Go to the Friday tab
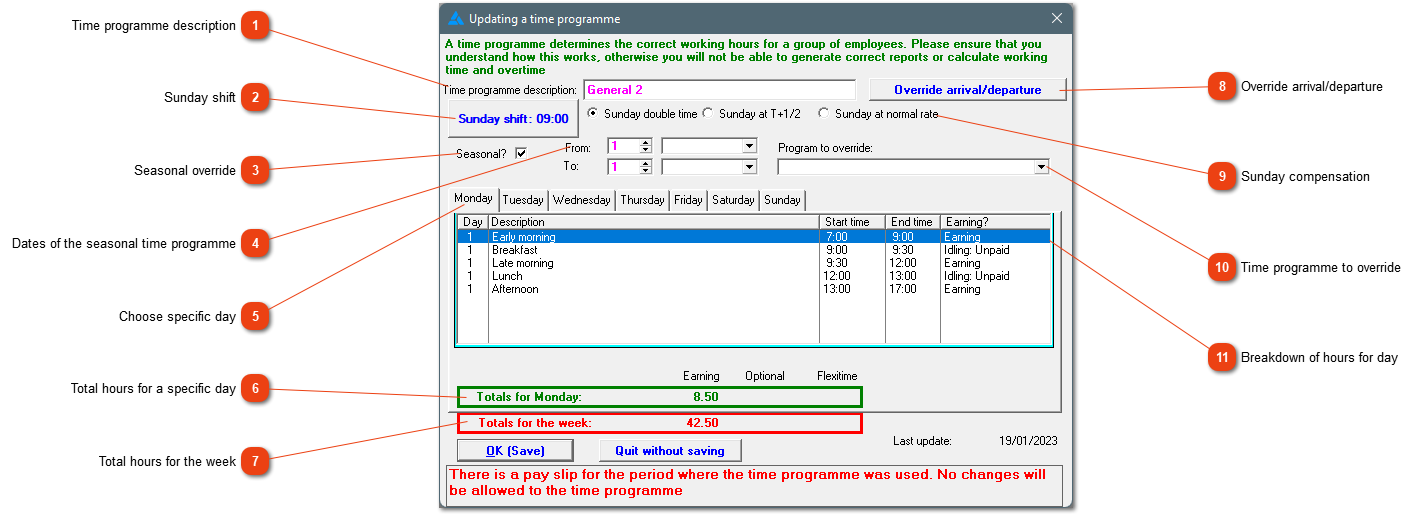Image resolution: width=1417 pixels, height=516 pixels. [688, 200]
